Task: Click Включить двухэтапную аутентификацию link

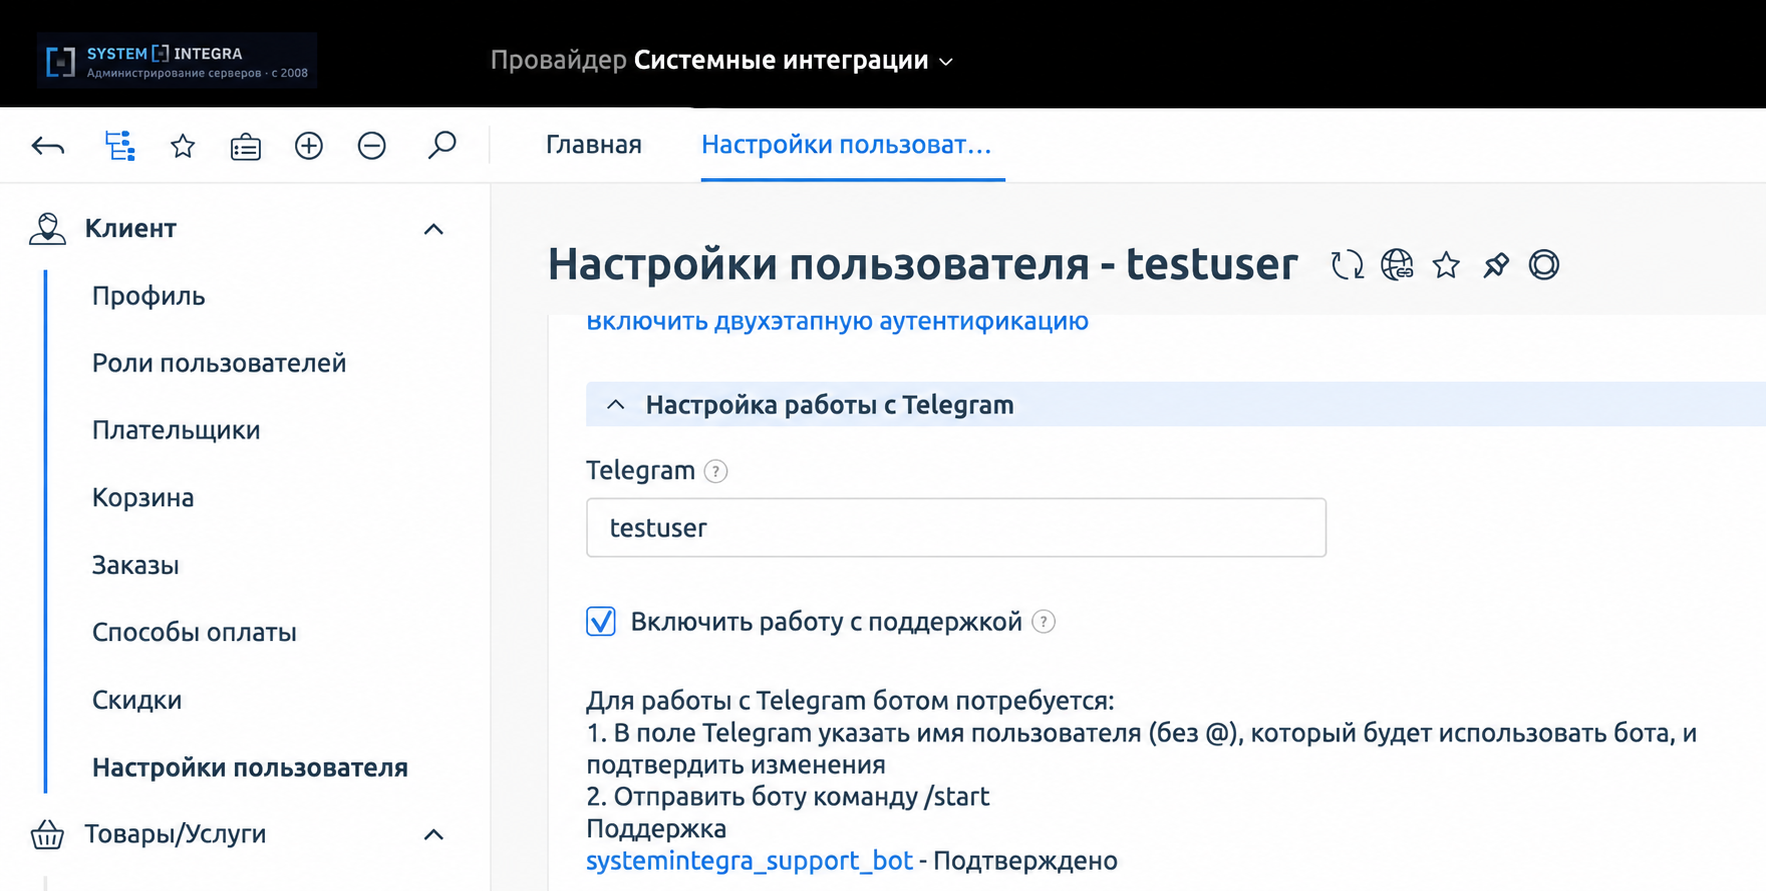Action: (x=837, y=322)
